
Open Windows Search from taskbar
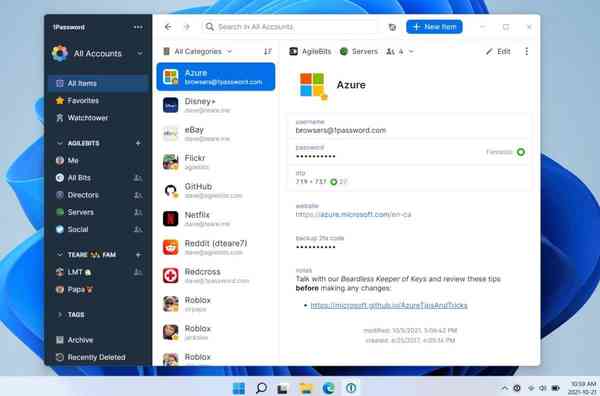point(261,388)
